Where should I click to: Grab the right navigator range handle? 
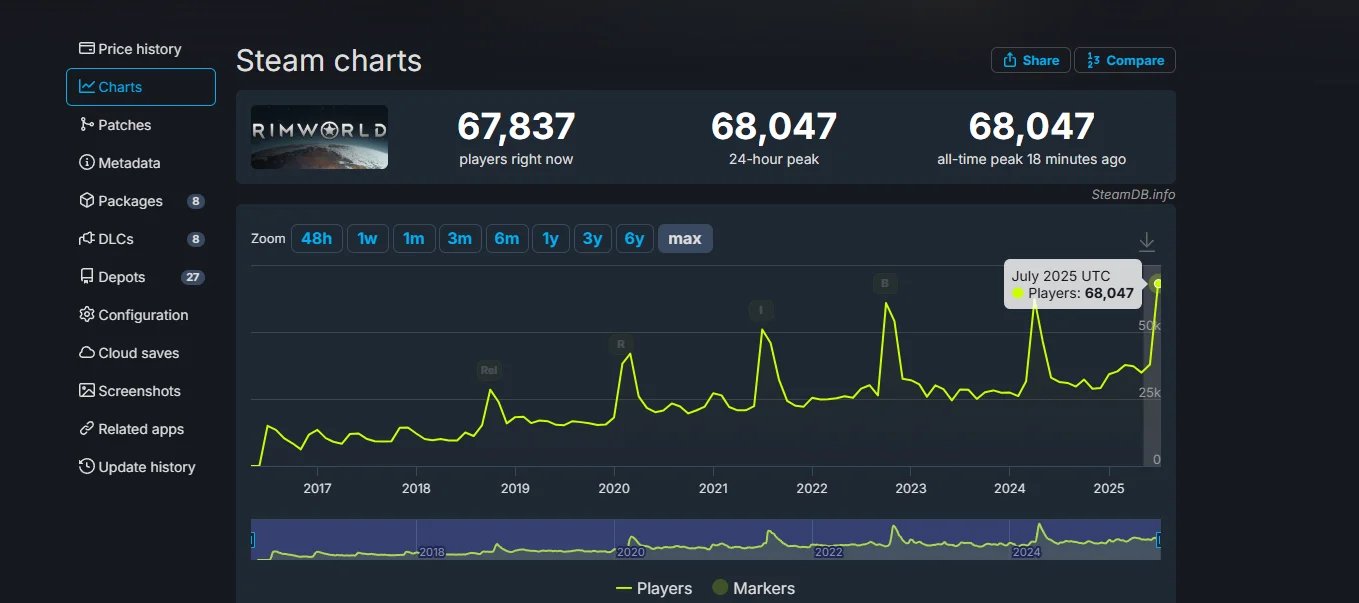click(x=1159, y=540)
